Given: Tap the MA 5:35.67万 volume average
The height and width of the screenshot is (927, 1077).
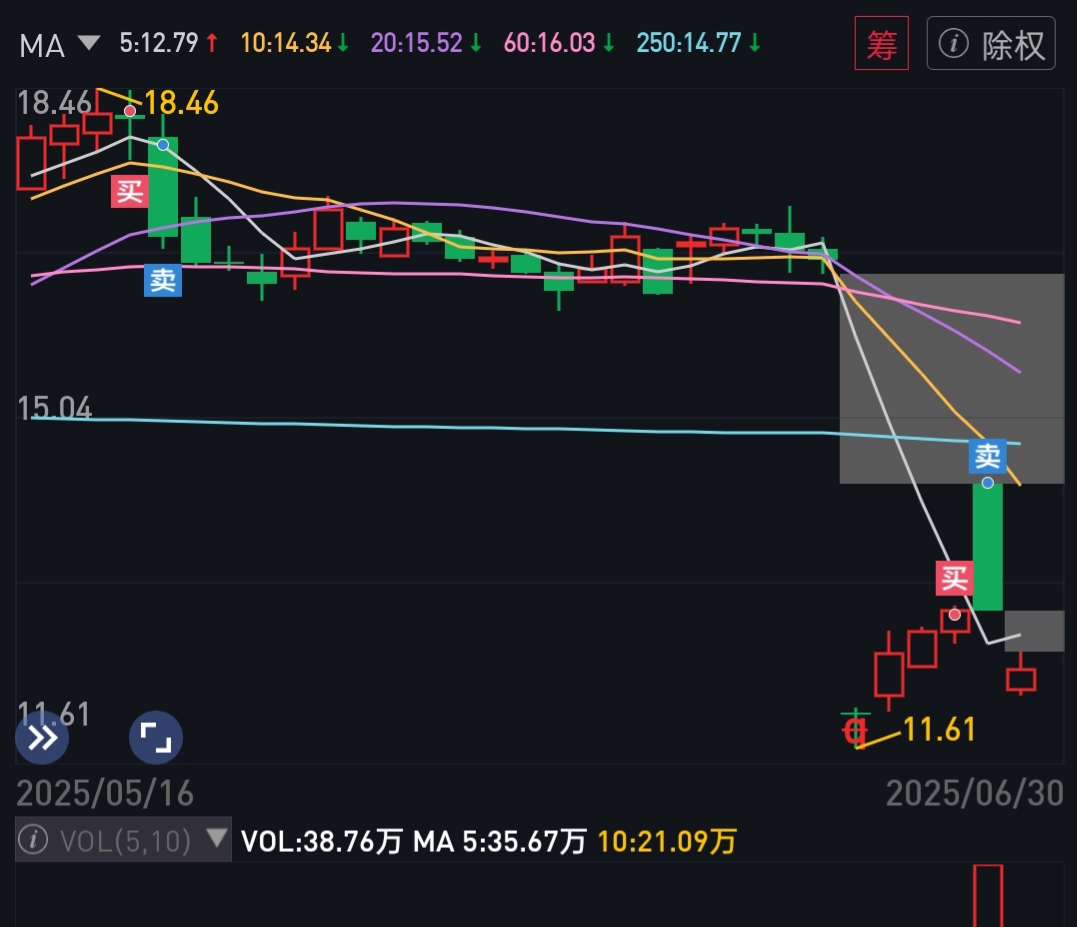Looking at the screenshot, I should click(x=499, y=841).
